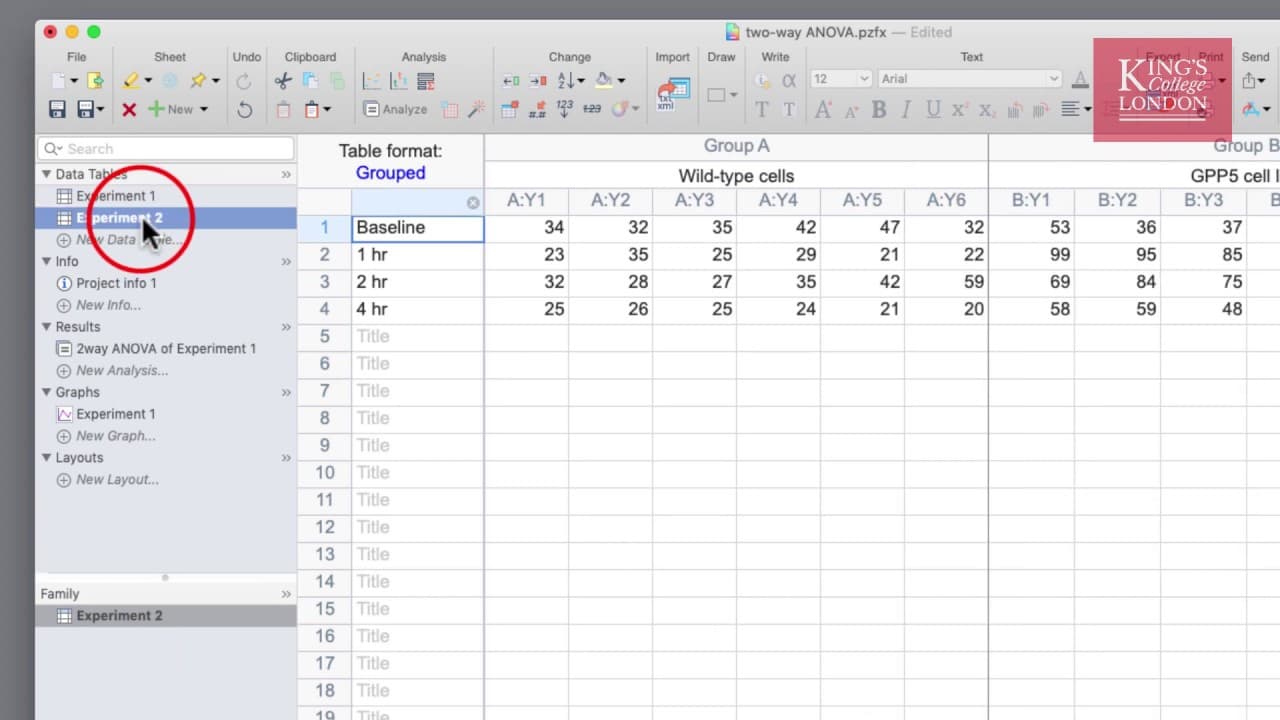Click the delete column icon in Change

click(x=538, y=80)
